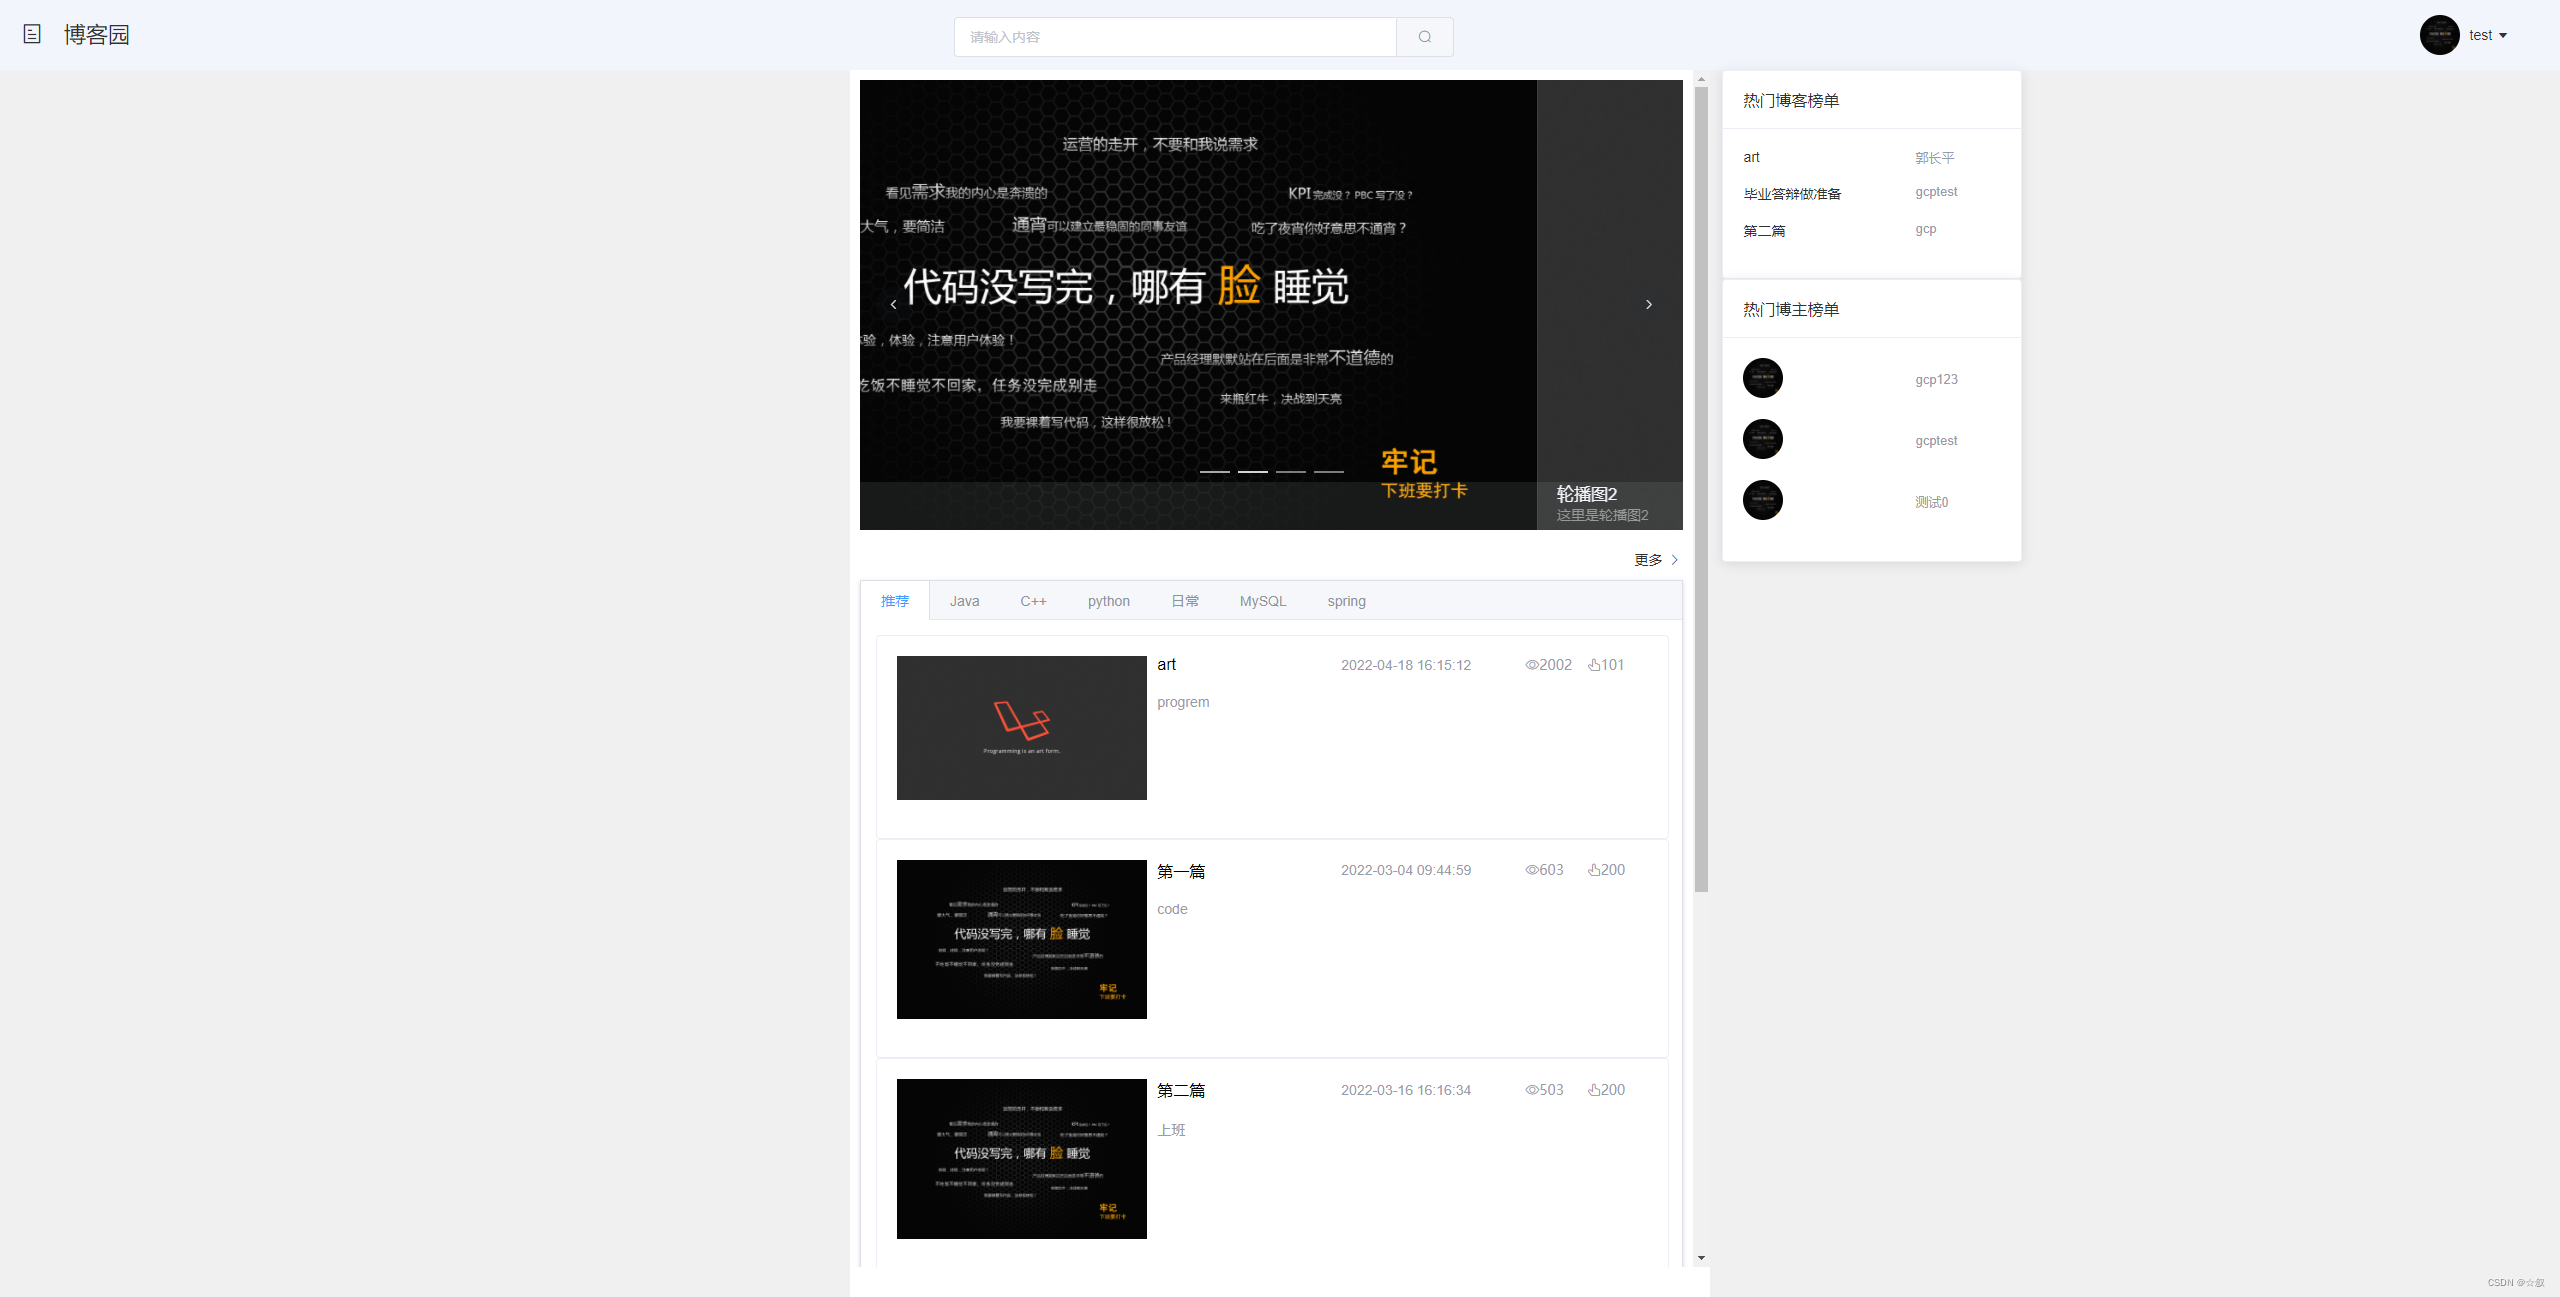Viewport: 2560px width, 1297px height.
Task: Open the art post title
Action: click(x=1166, y=665)
